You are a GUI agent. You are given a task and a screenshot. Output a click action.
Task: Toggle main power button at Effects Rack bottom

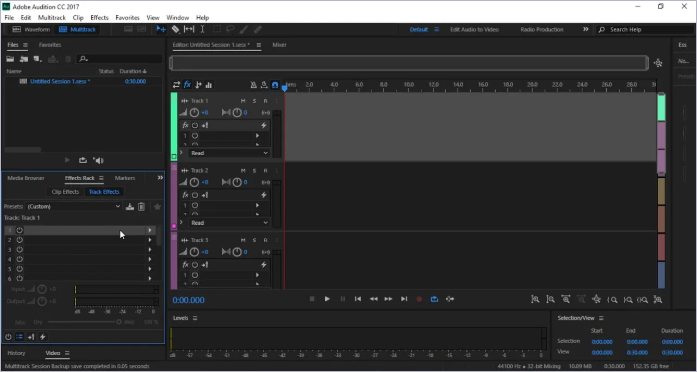click(x=8, y=337)
